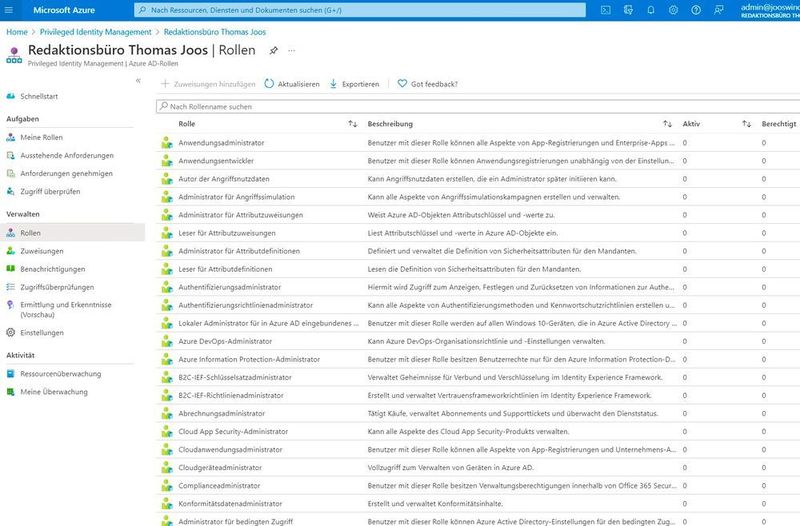Click the Aktualisieren refresh button

[292, 84]
